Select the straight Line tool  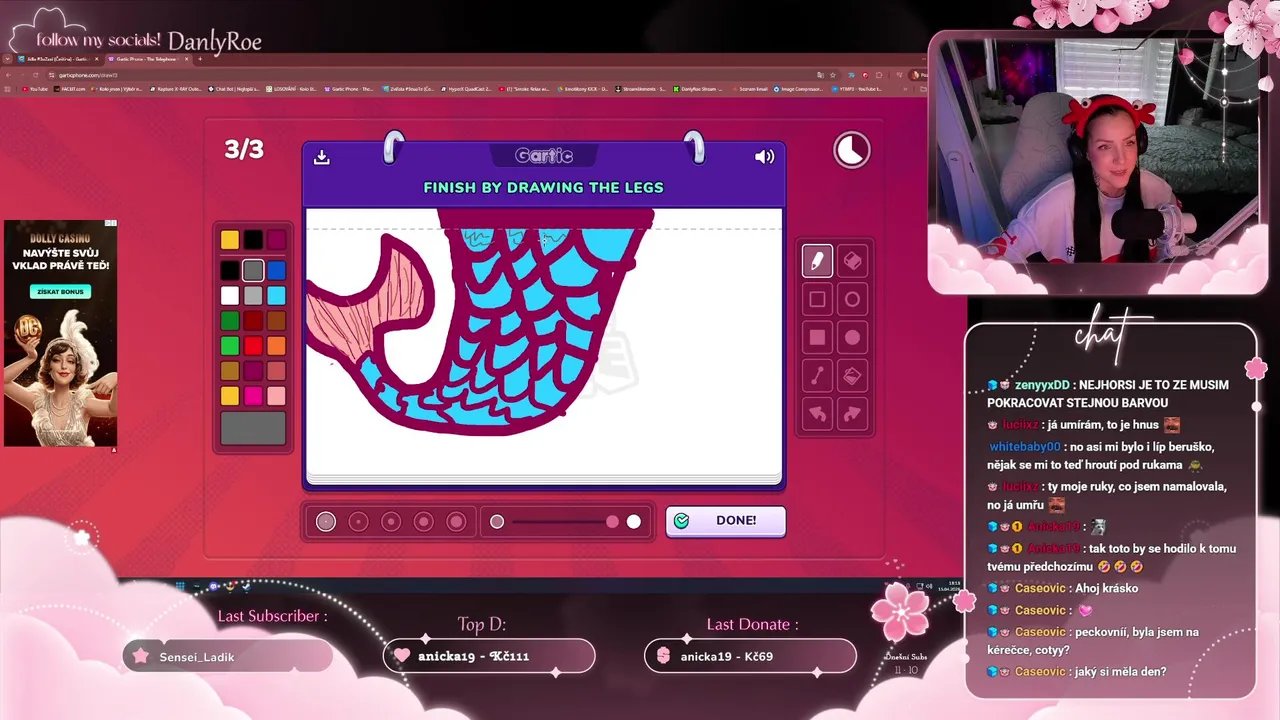tap(817, 376)
